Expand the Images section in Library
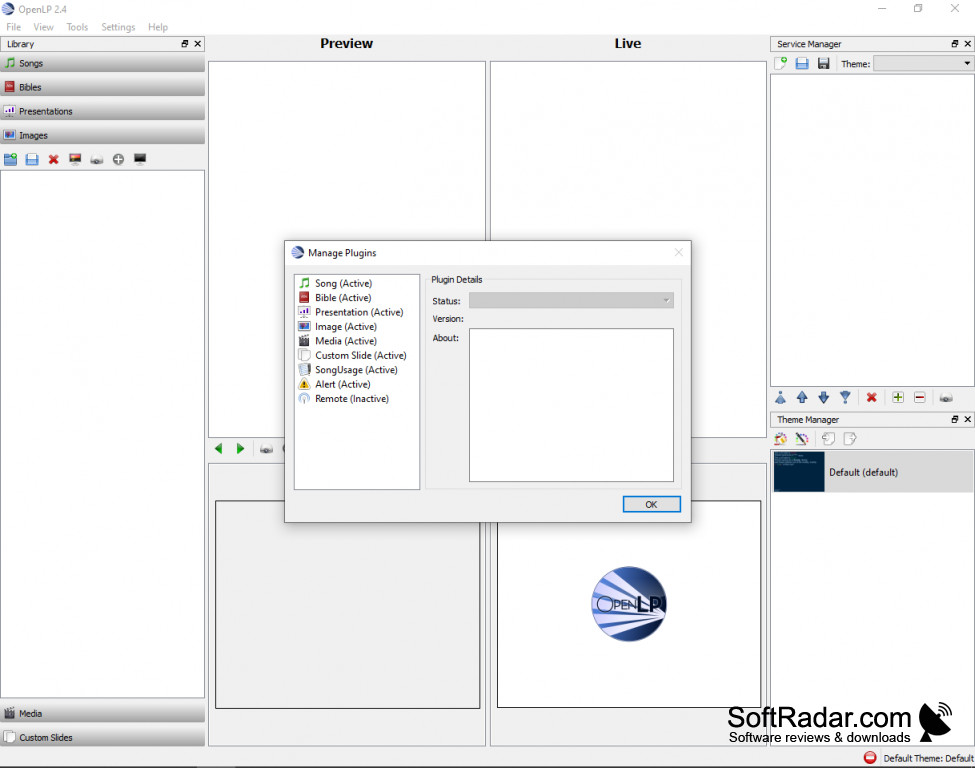 [103, 136]
